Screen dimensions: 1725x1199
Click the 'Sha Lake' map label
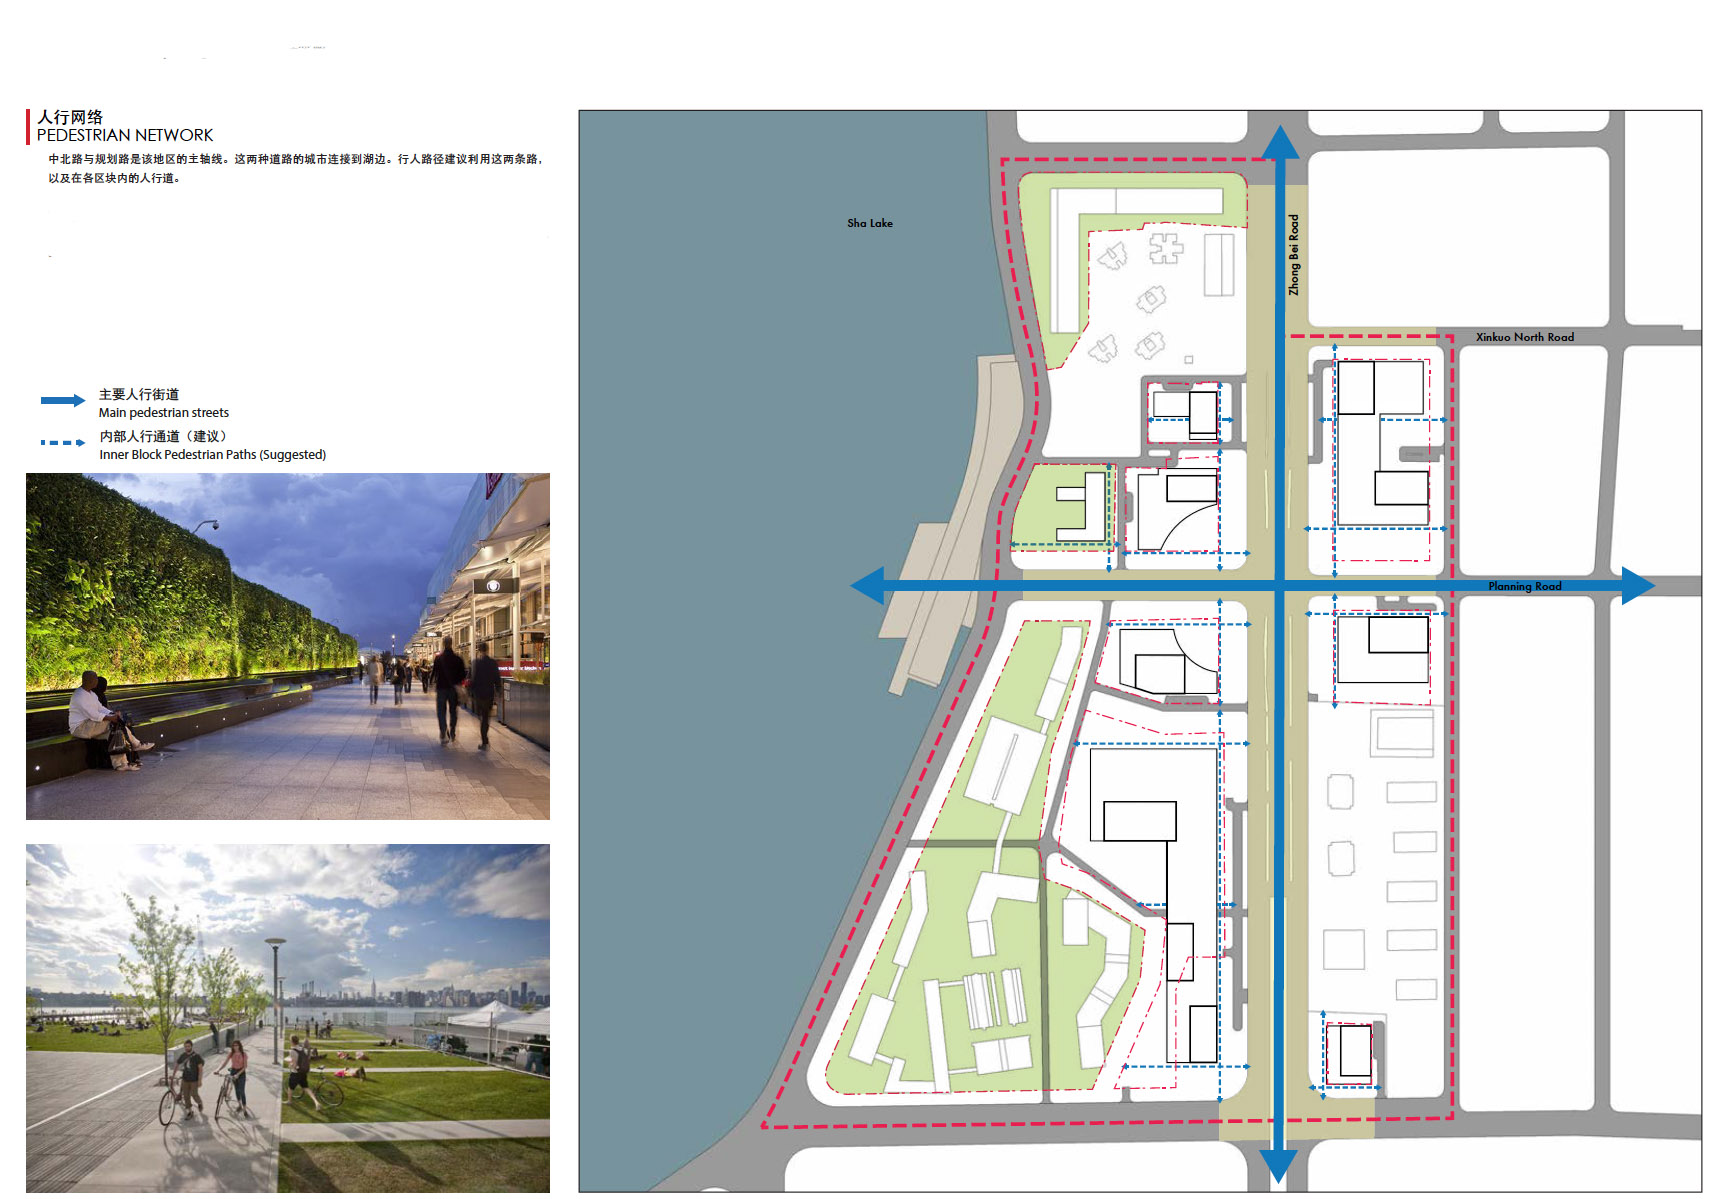tap(870, 223)
